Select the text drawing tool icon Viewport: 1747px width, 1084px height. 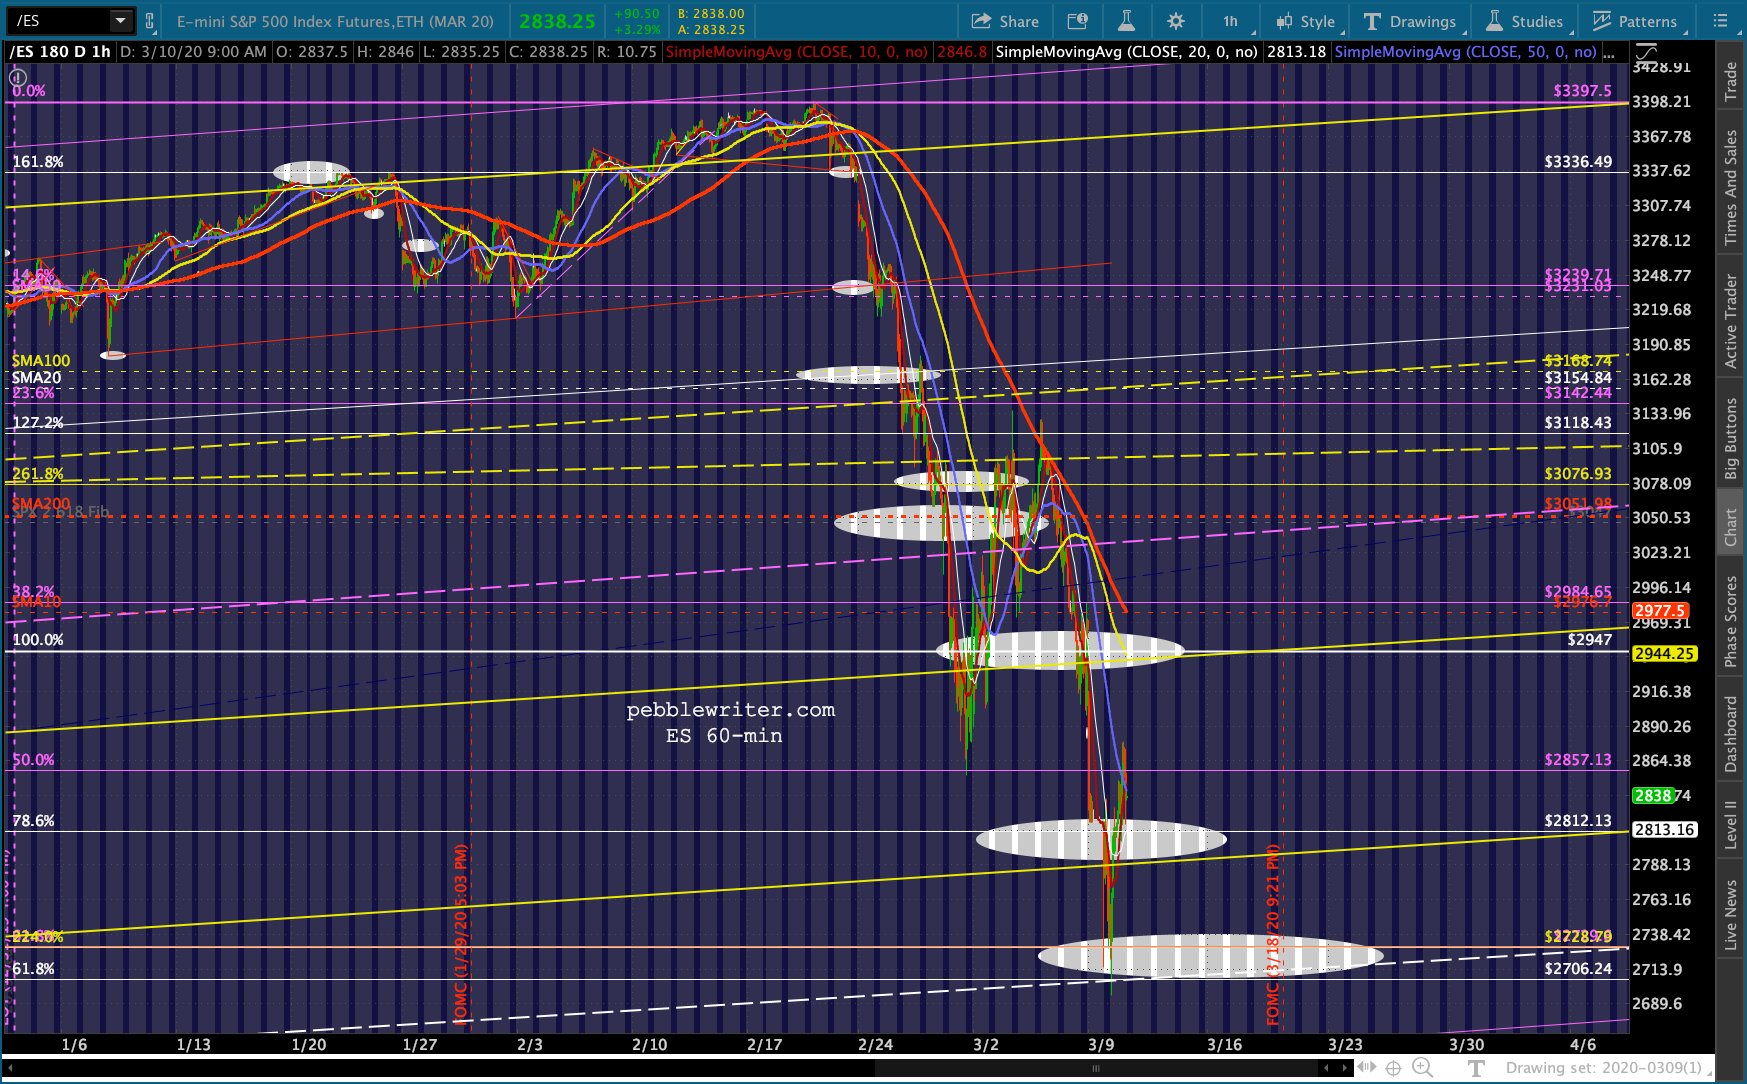[x=1476, y=1068]
